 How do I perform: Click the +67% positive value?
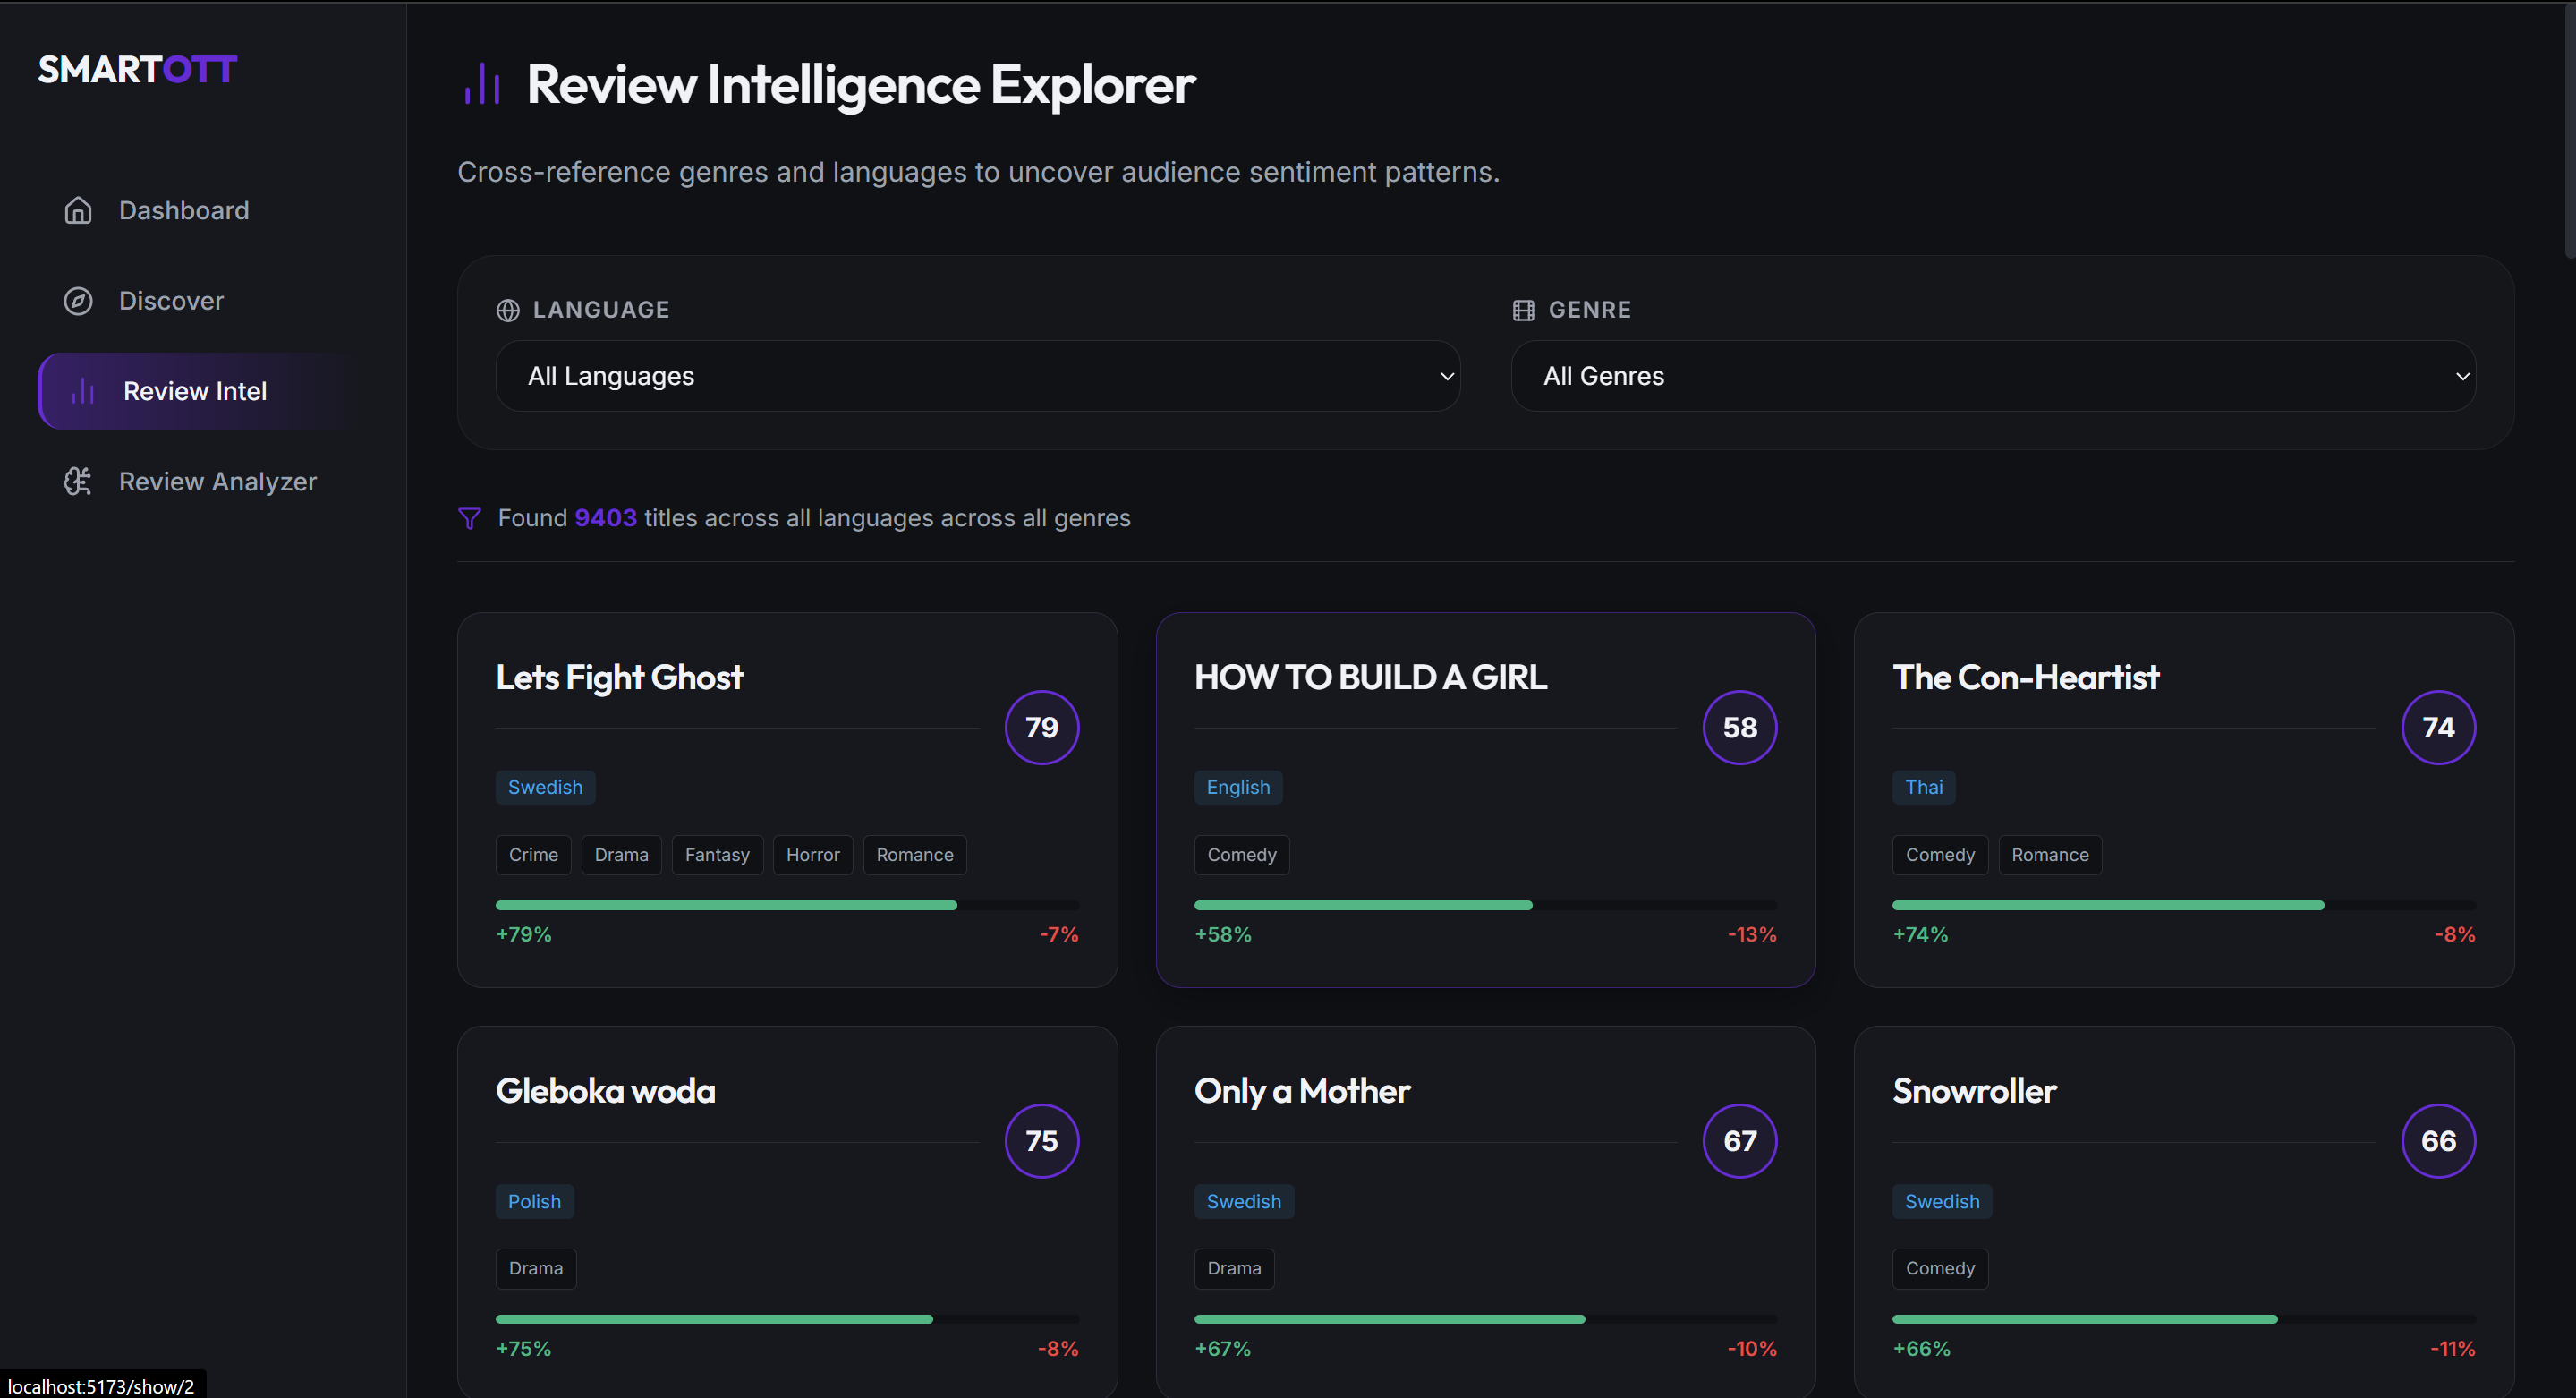click(x=1222, y=1348)
